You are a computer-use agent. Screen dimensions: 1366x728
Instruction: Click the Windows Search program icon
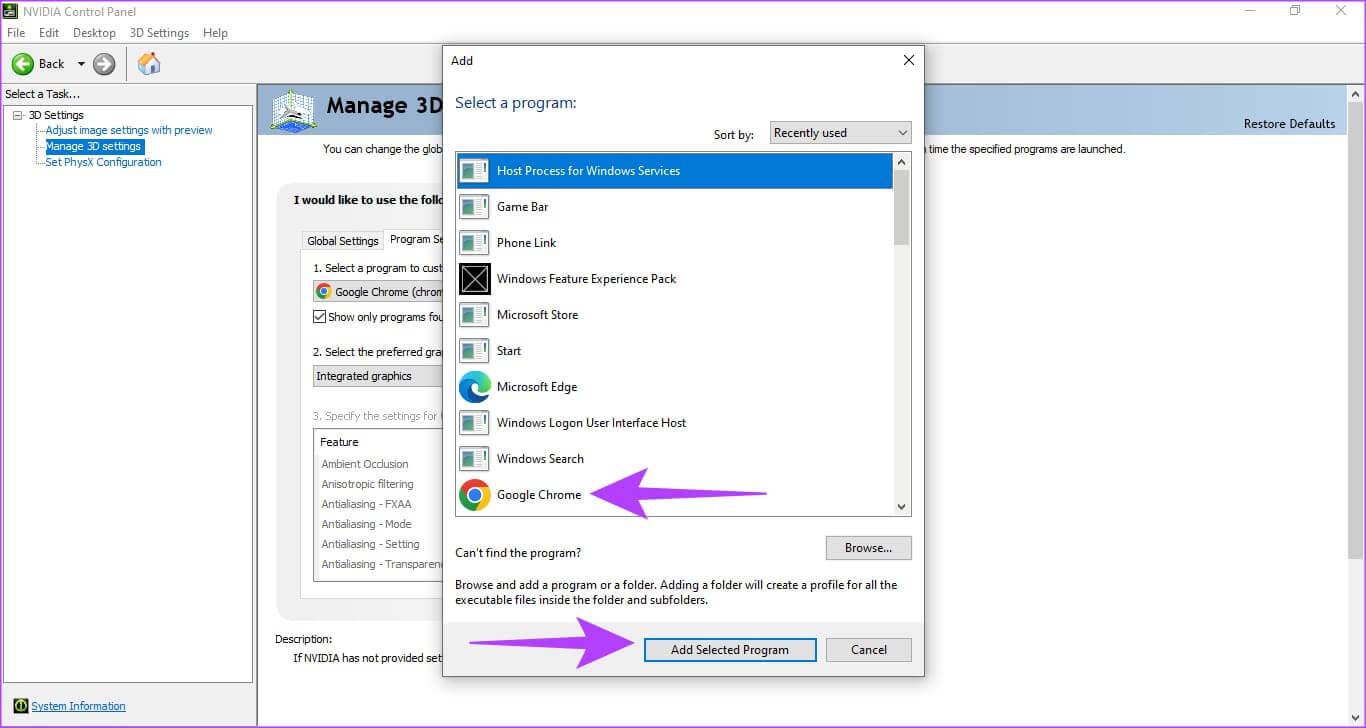[474, 459]
